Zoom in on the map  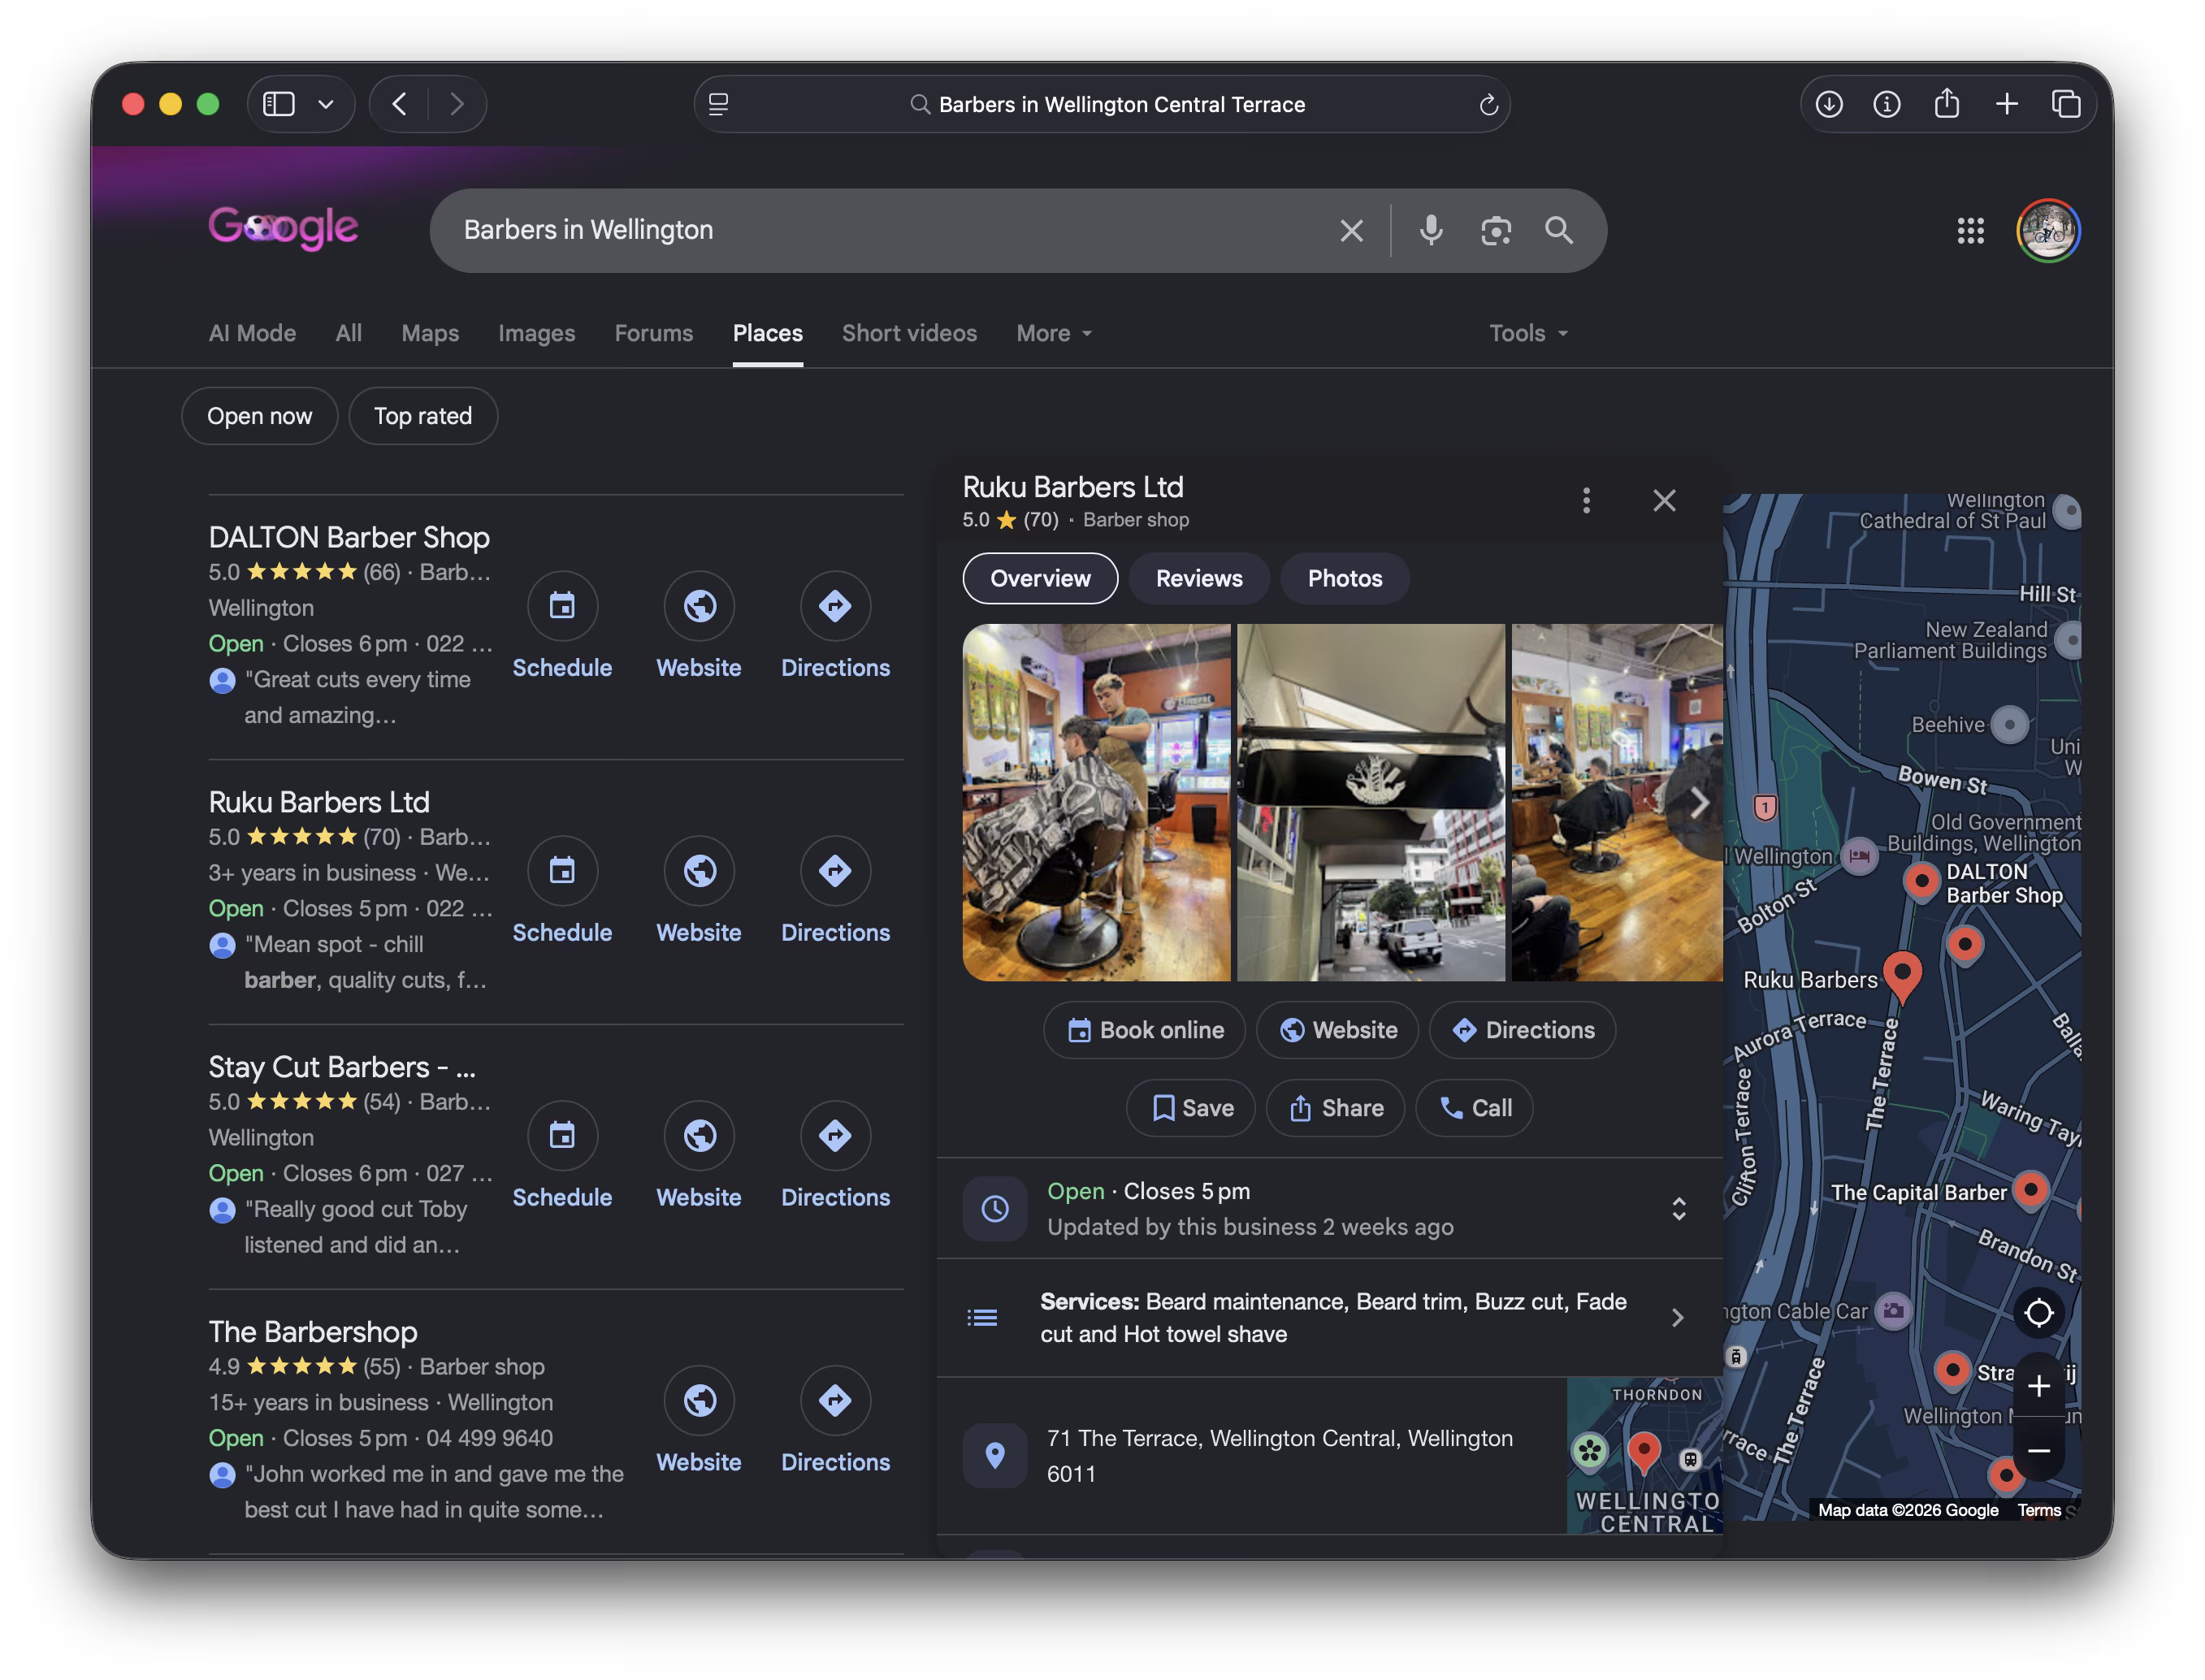pos(2038,1386)
